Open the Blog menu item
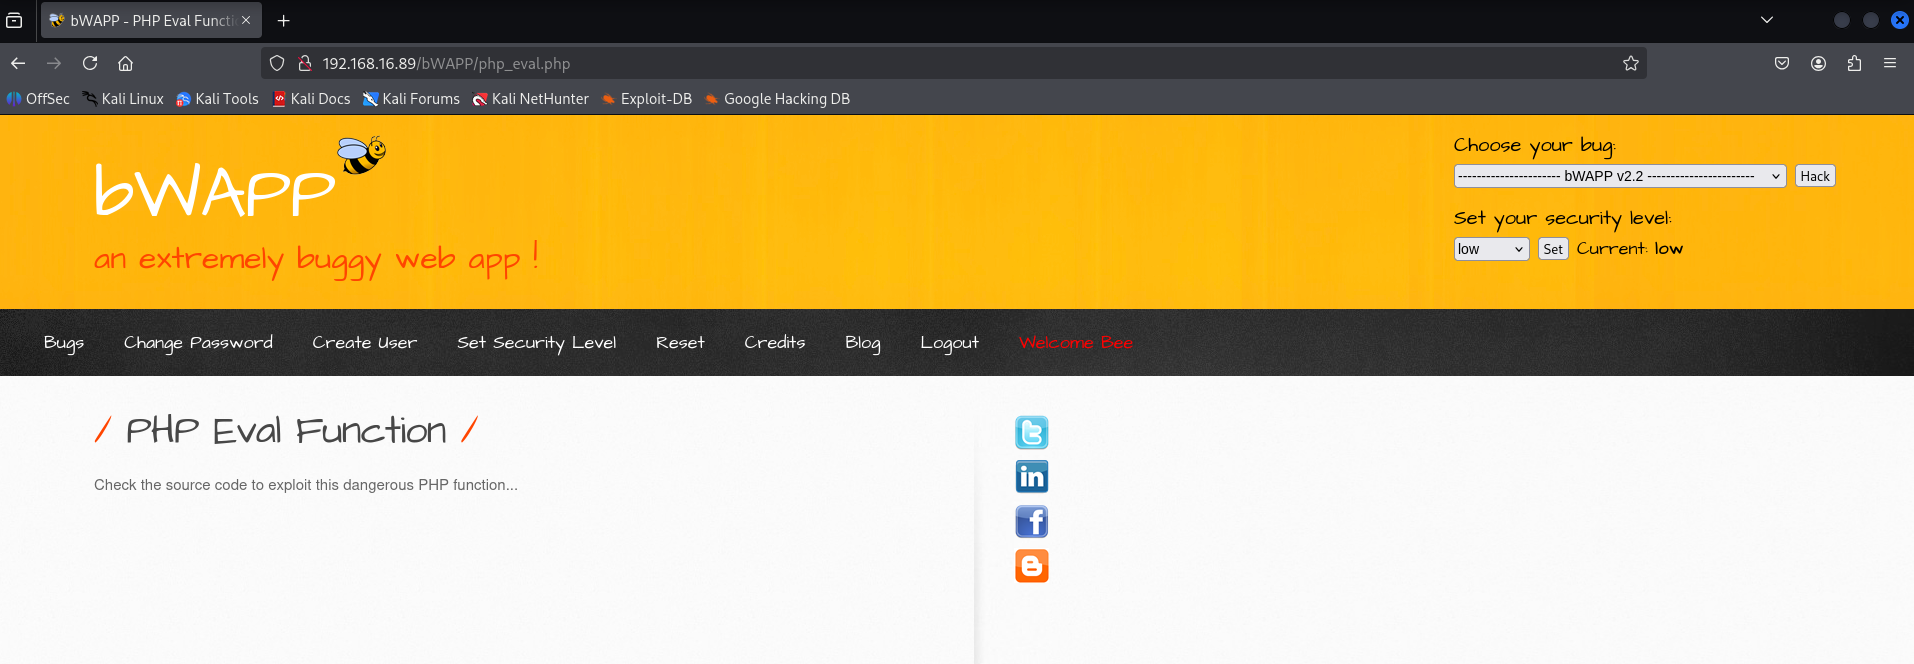This screenshot has height=664, width=1914. (x=863, y=343)
